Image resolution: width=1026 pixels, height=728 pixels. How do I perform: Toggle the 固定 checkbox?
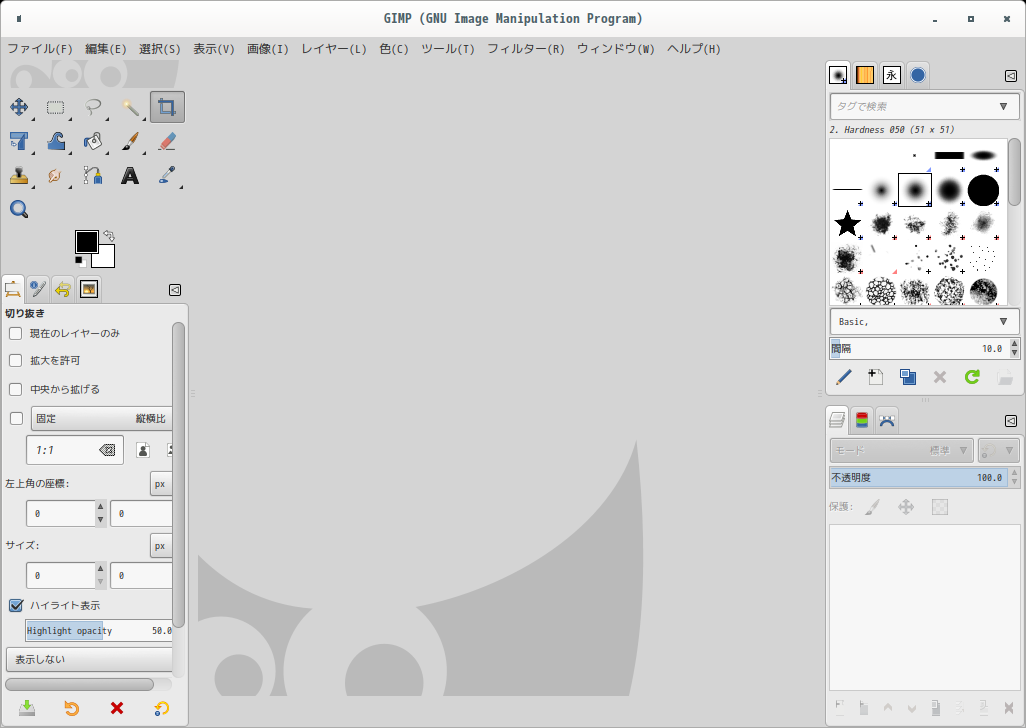(17, 419)
